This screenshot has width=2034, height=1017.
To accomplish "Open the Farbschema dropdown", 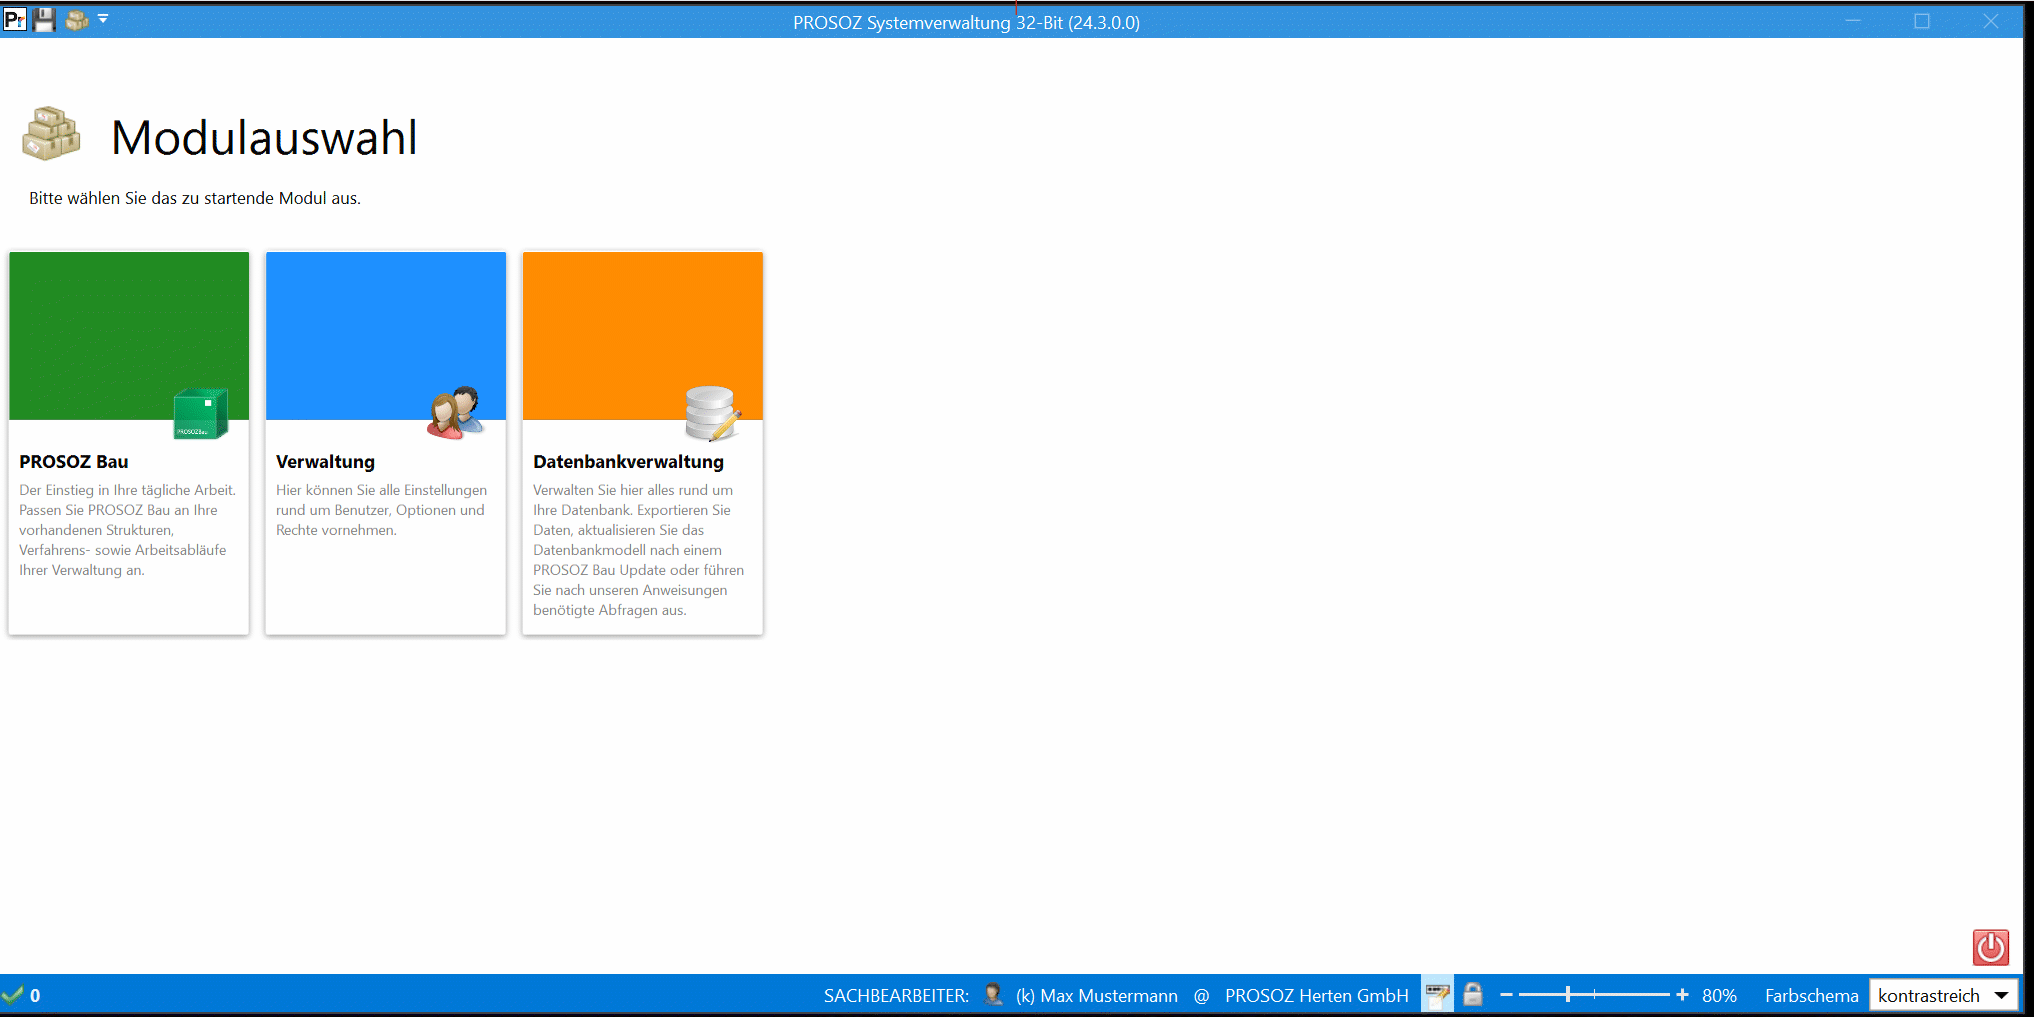I will (x=1943, y=996).
